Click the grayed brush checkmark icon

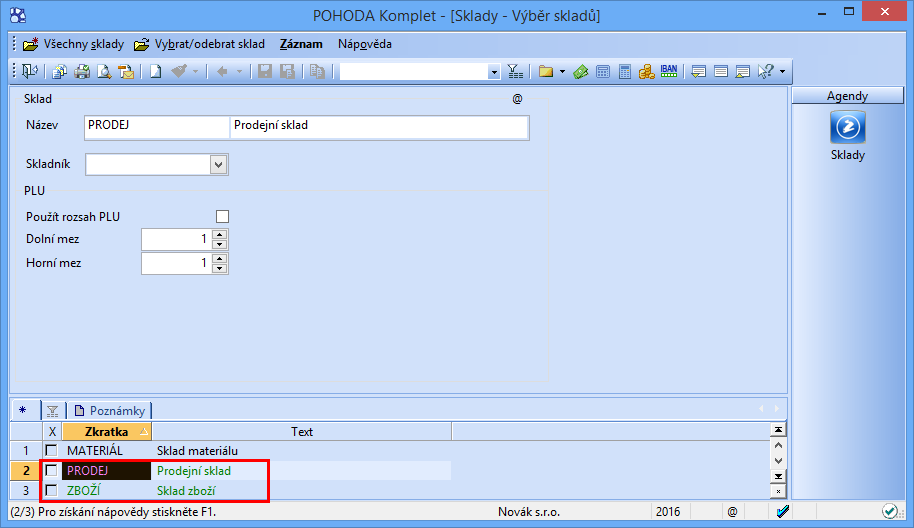pyautogui.click(x=179, y=72)
